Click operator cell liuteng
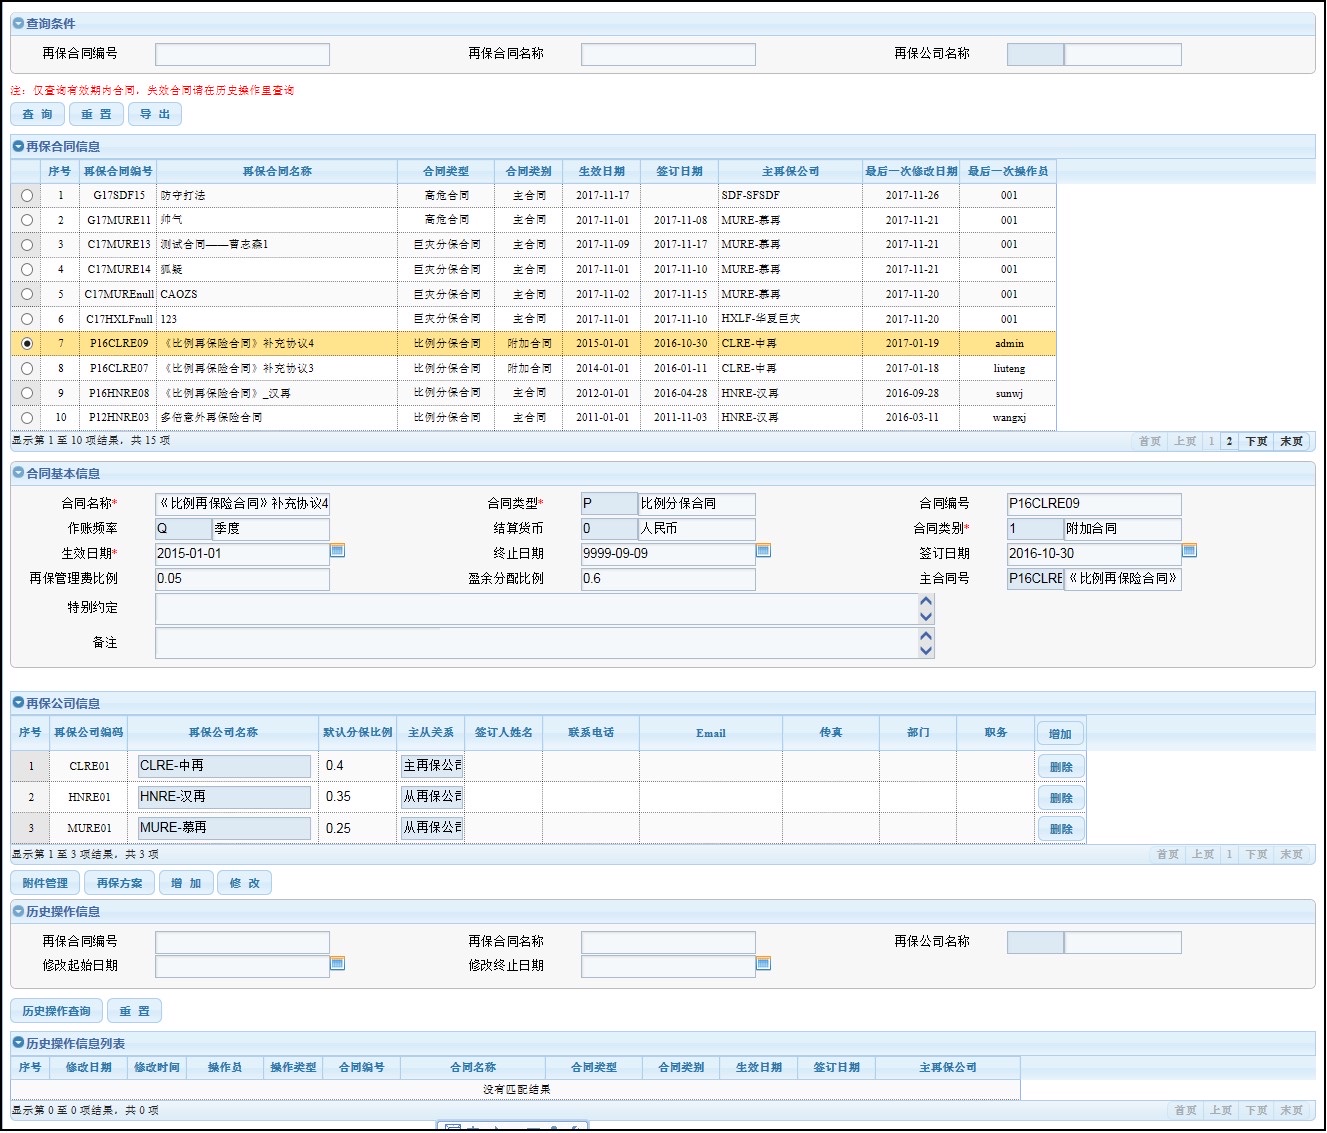 pyautogui.click(x=1009, y=369)
